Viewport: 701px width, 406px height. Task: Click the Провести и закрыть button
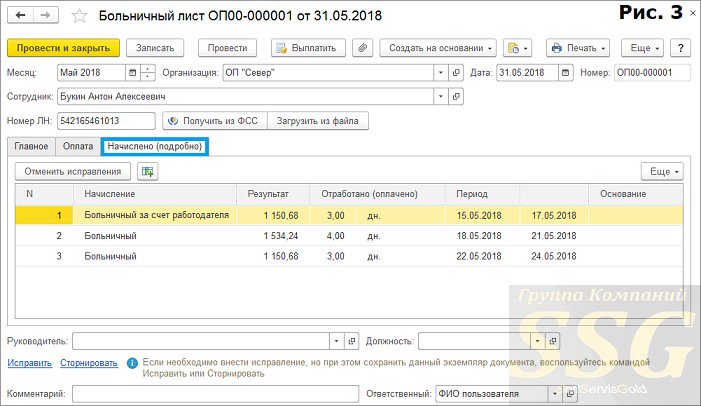tap(63, 47)
